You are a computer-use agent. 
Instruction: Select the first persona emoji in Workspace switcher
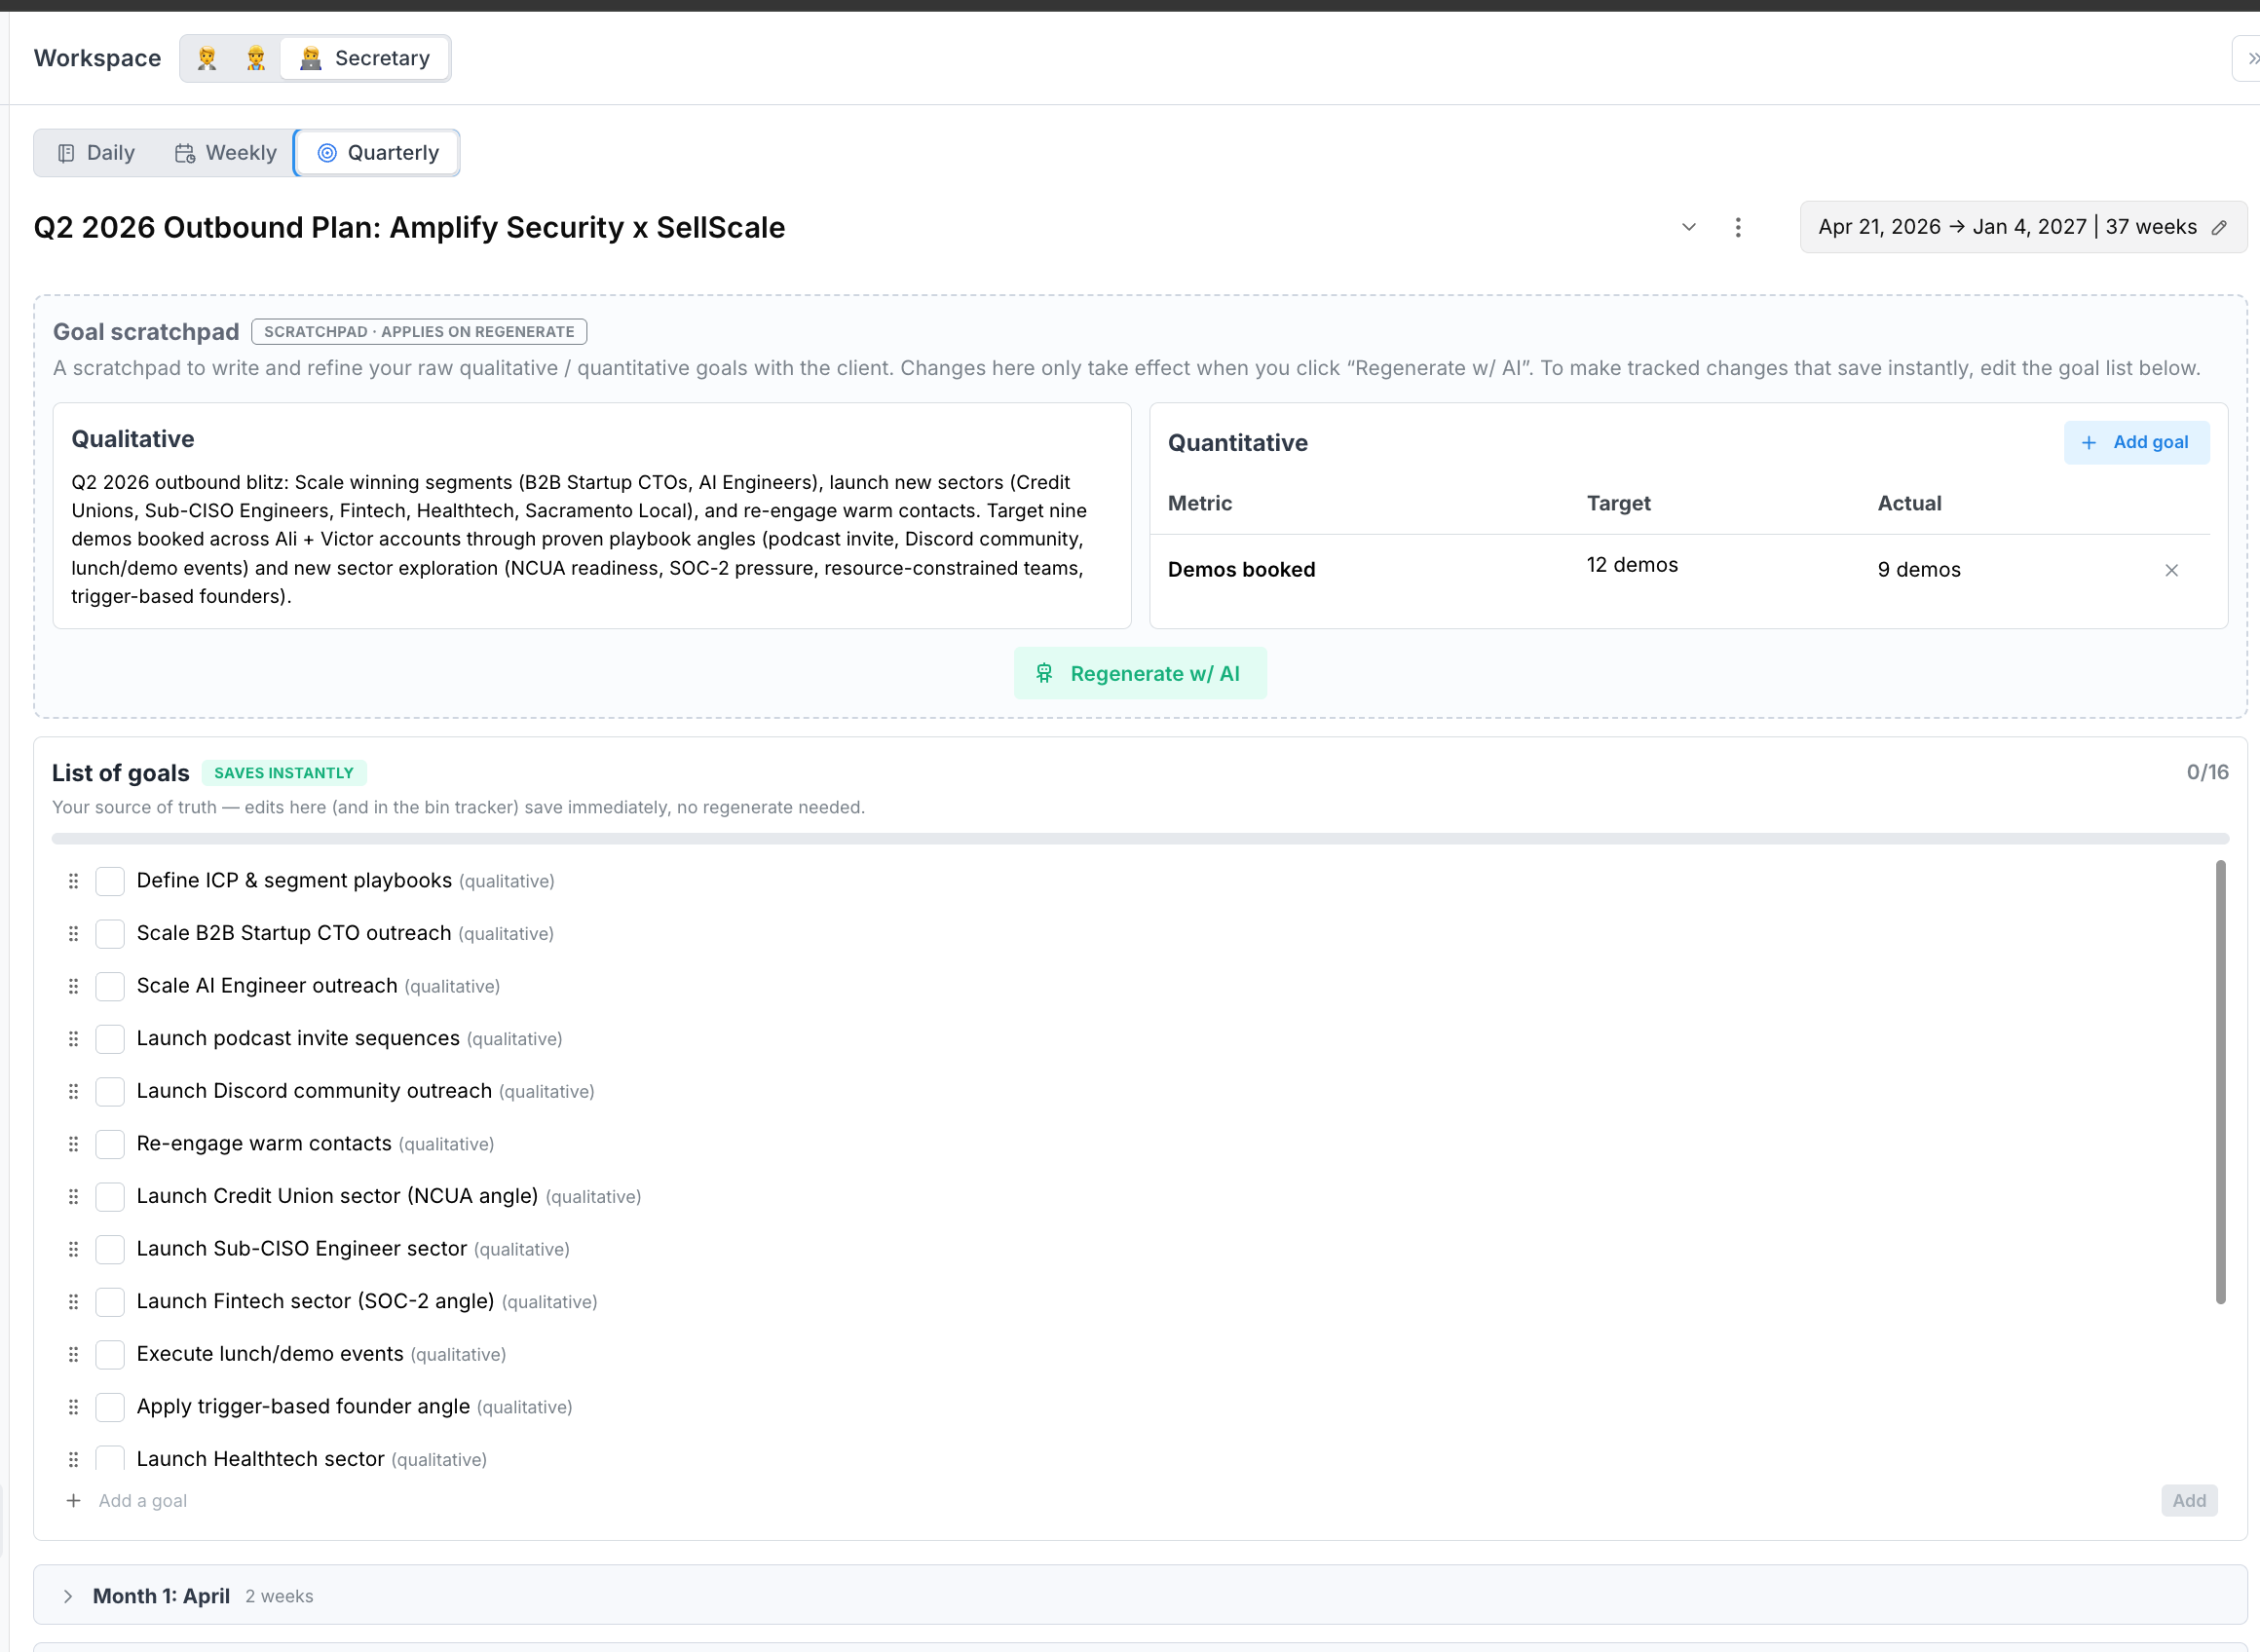207,58
